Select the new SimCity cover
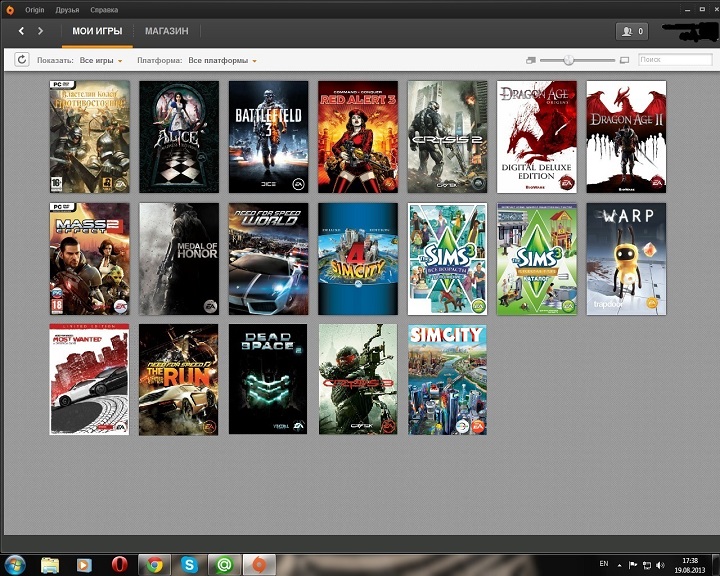The image size is (720, 576). [448, 379]
